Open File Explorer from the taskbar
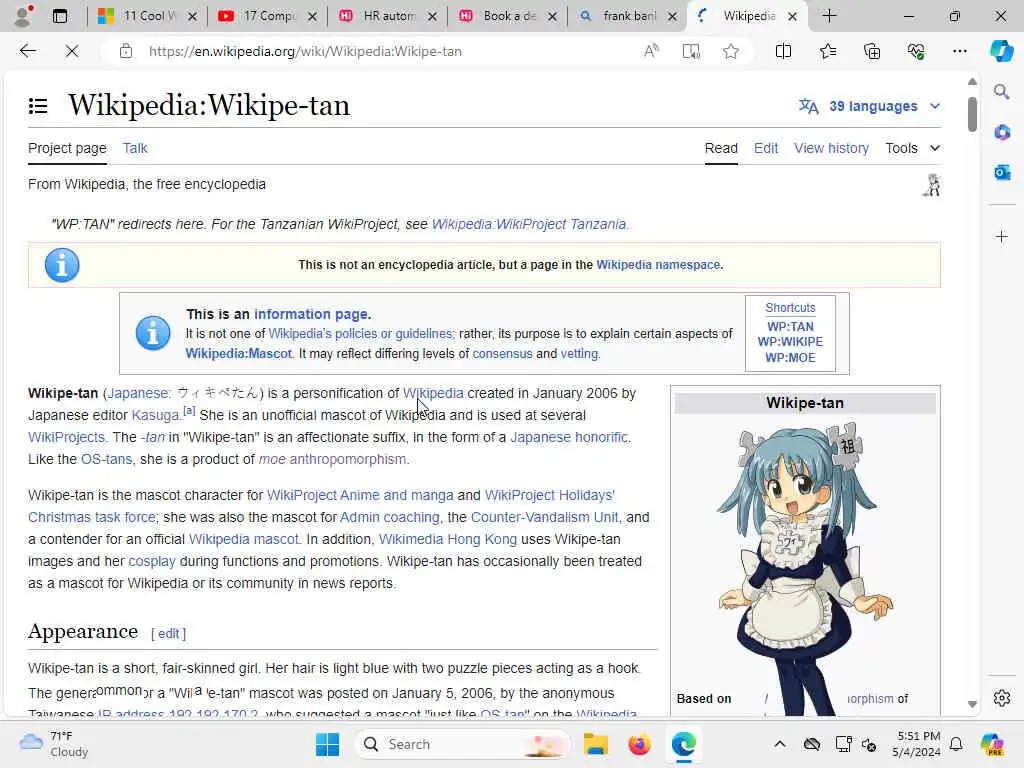This screenshot has width=1024, height=768. click(596, 744)
